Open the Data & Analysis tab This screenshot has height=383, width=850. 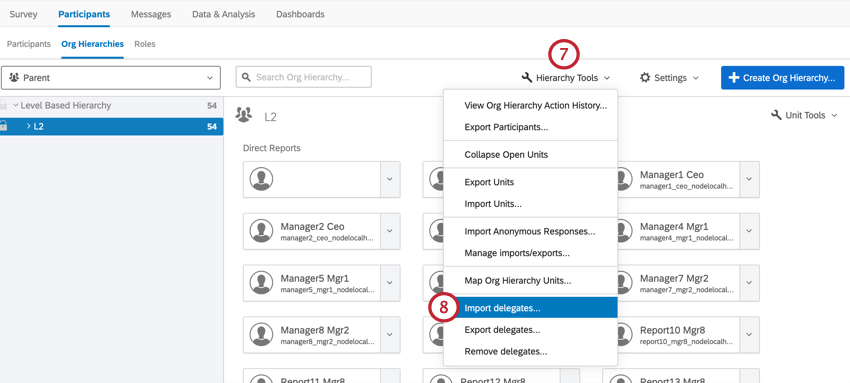223,15
